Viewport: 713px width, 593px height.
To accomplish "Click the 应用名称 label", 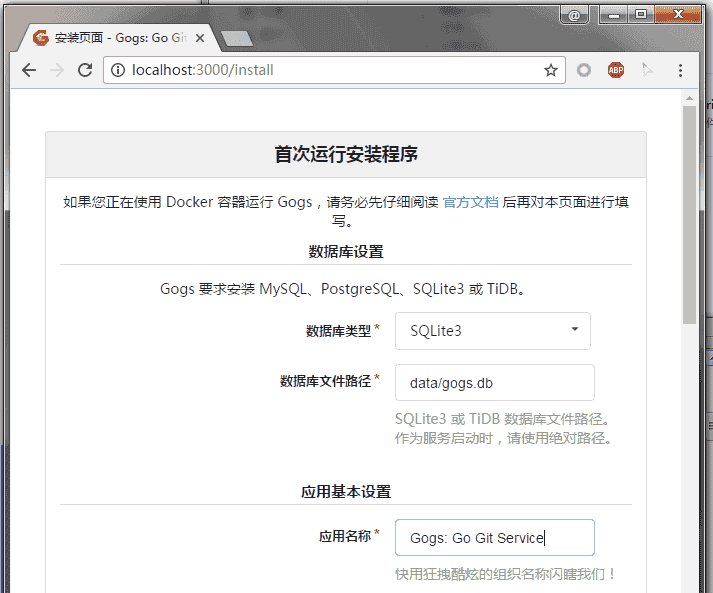I will 345,536.
